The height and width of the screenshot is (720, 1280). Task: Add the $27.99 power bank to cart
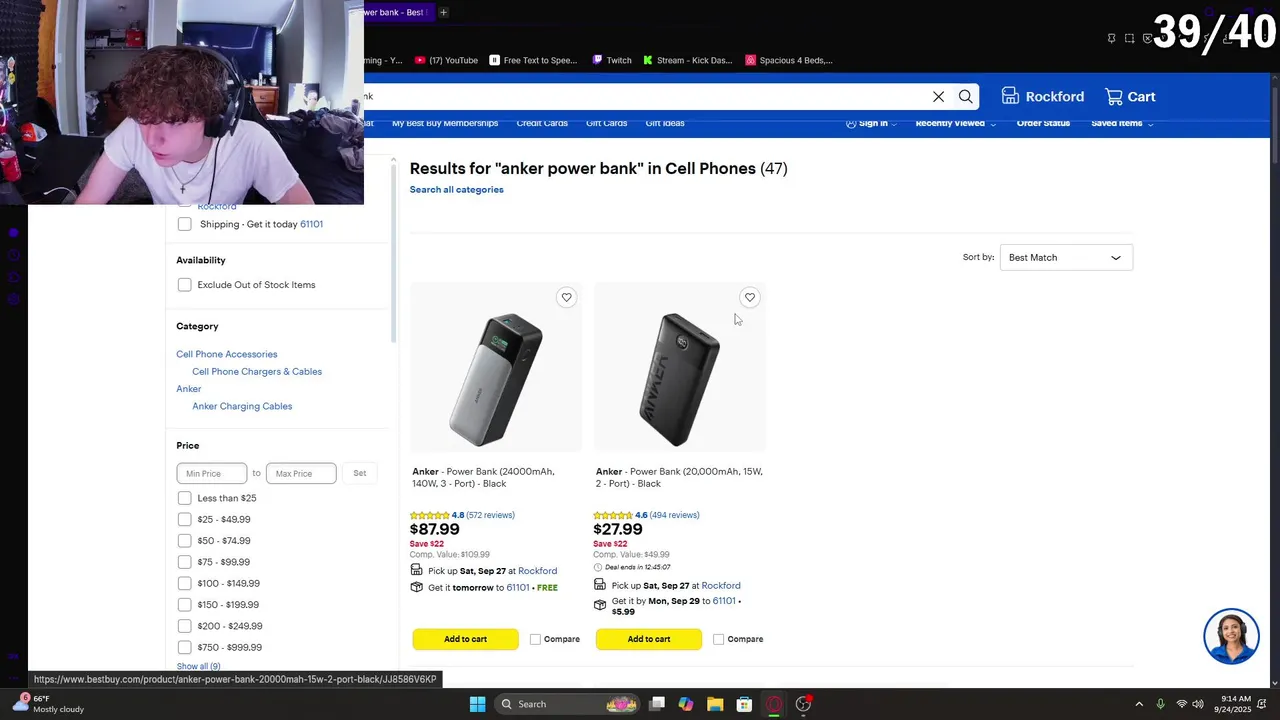pyautogui.click(x=649, y=639)
